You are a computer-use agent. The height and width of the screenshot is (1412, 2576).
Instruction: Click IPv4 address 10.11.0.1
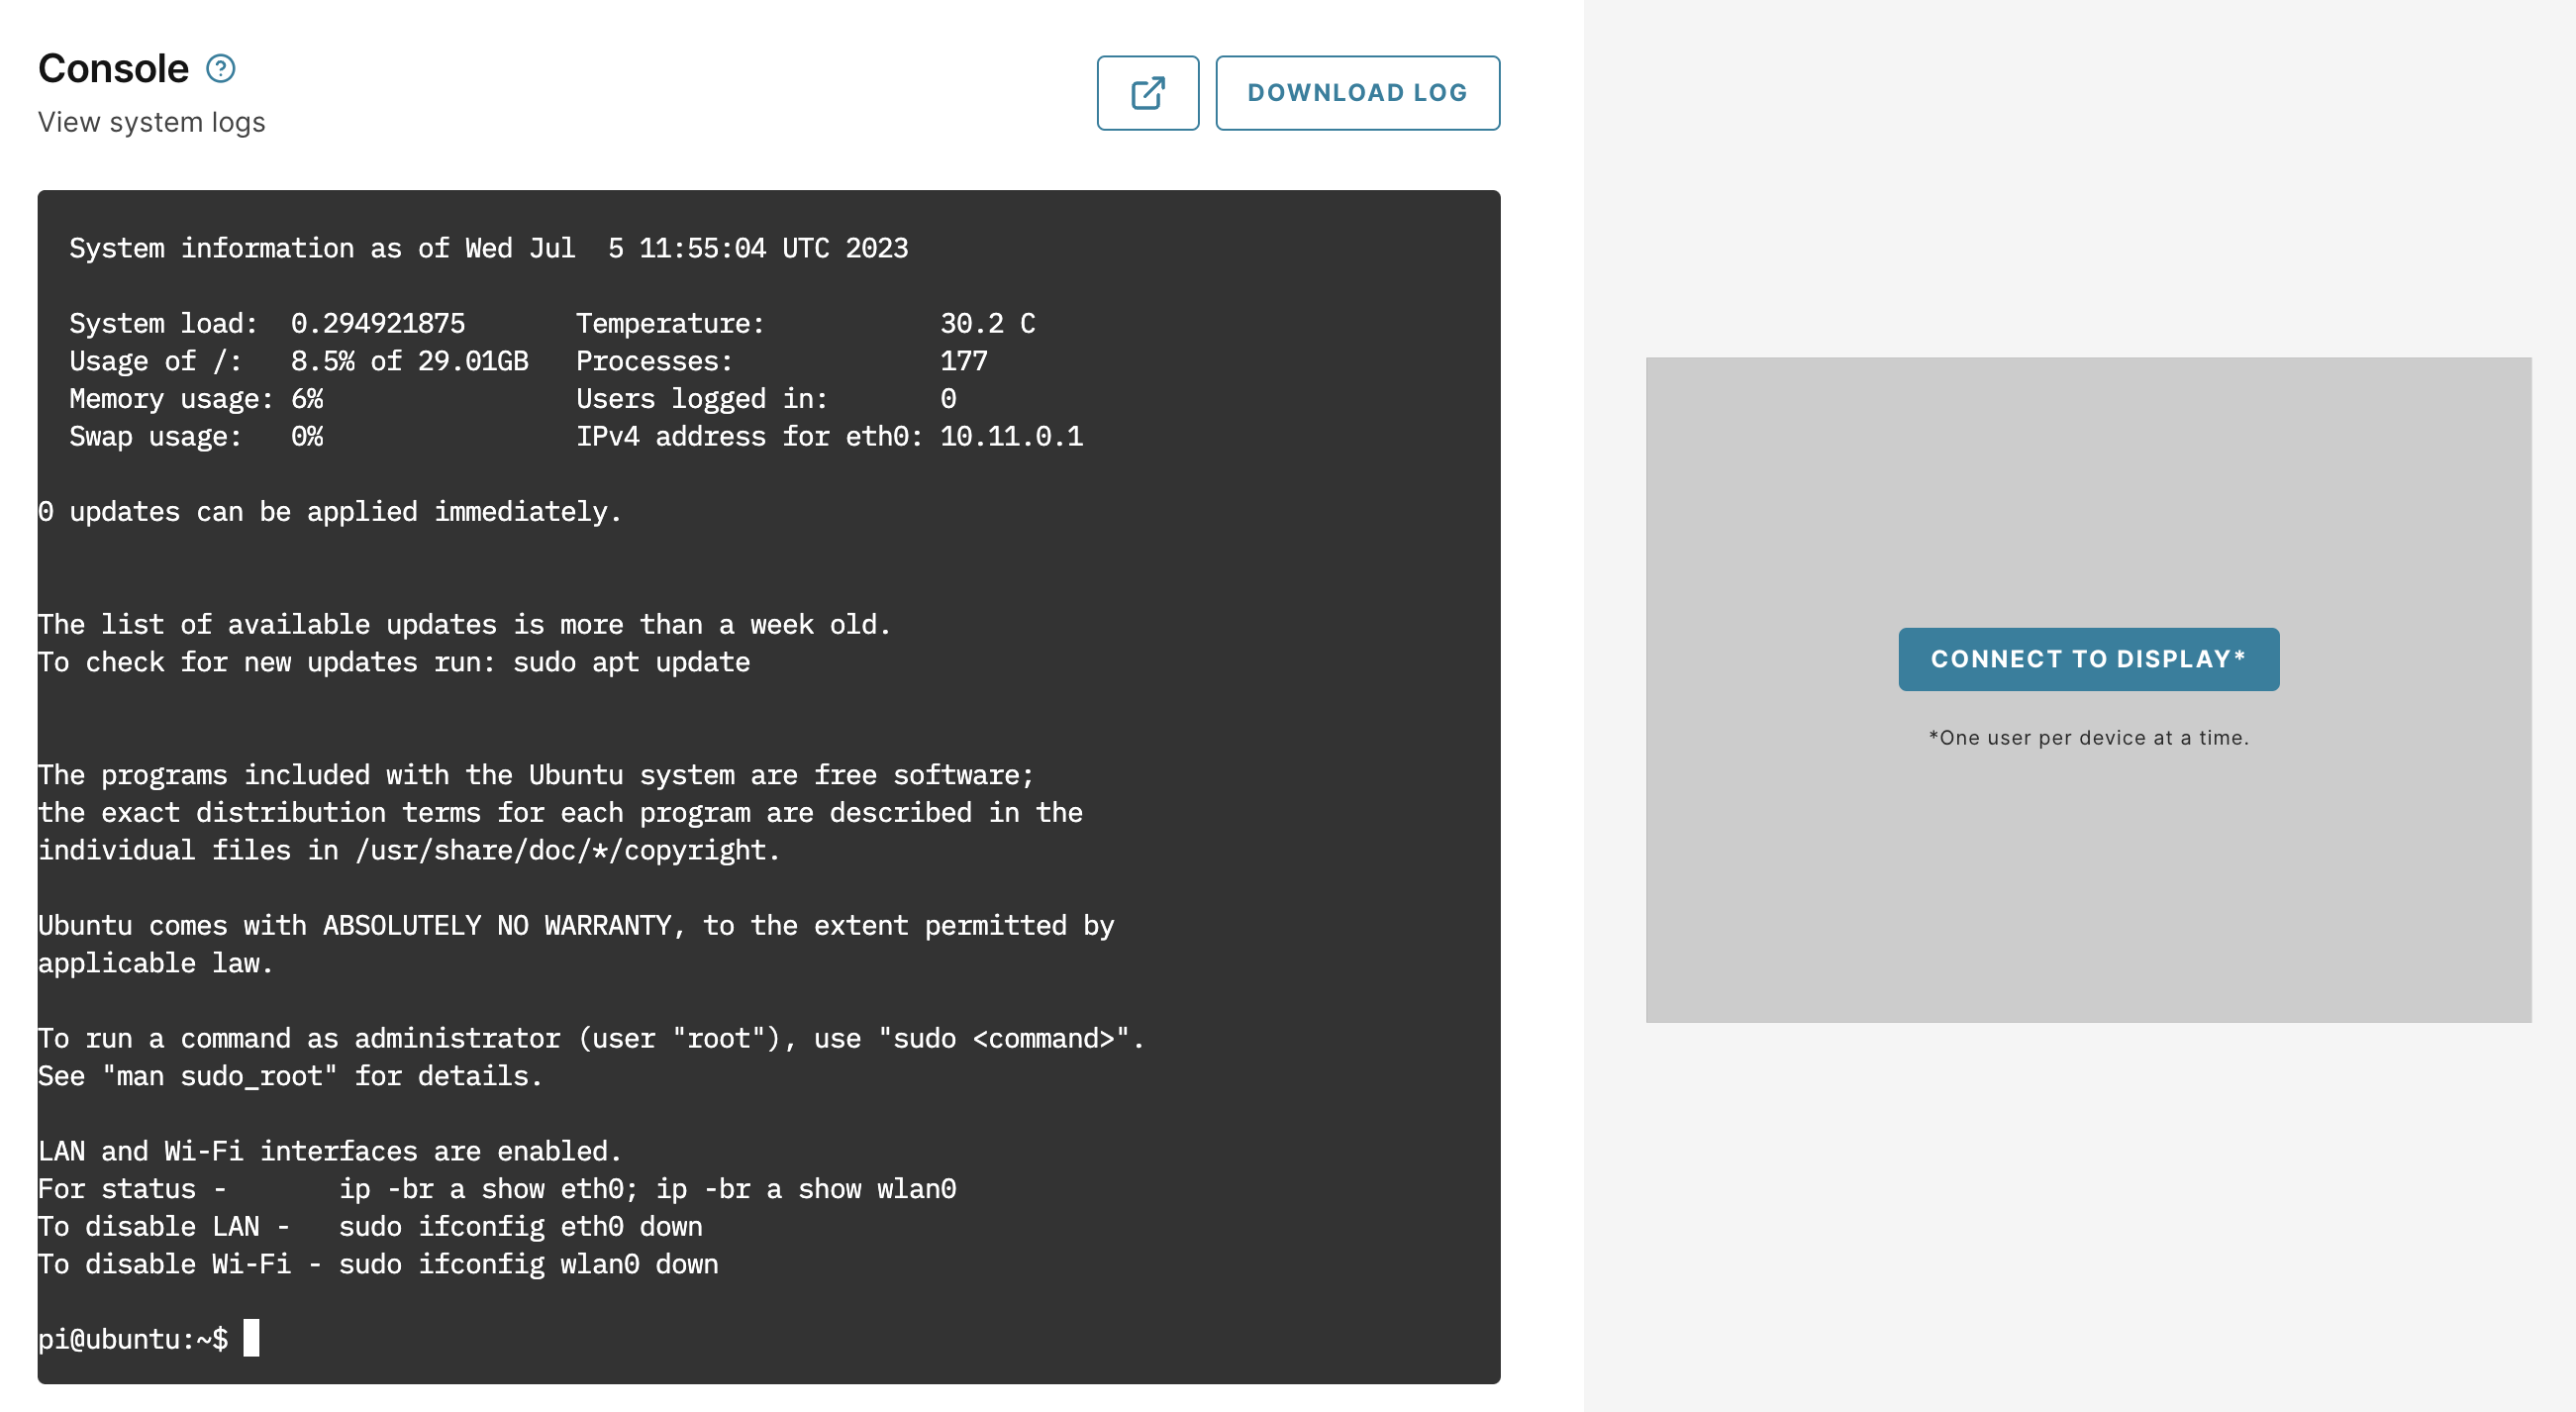click(x=1011, y=437)
